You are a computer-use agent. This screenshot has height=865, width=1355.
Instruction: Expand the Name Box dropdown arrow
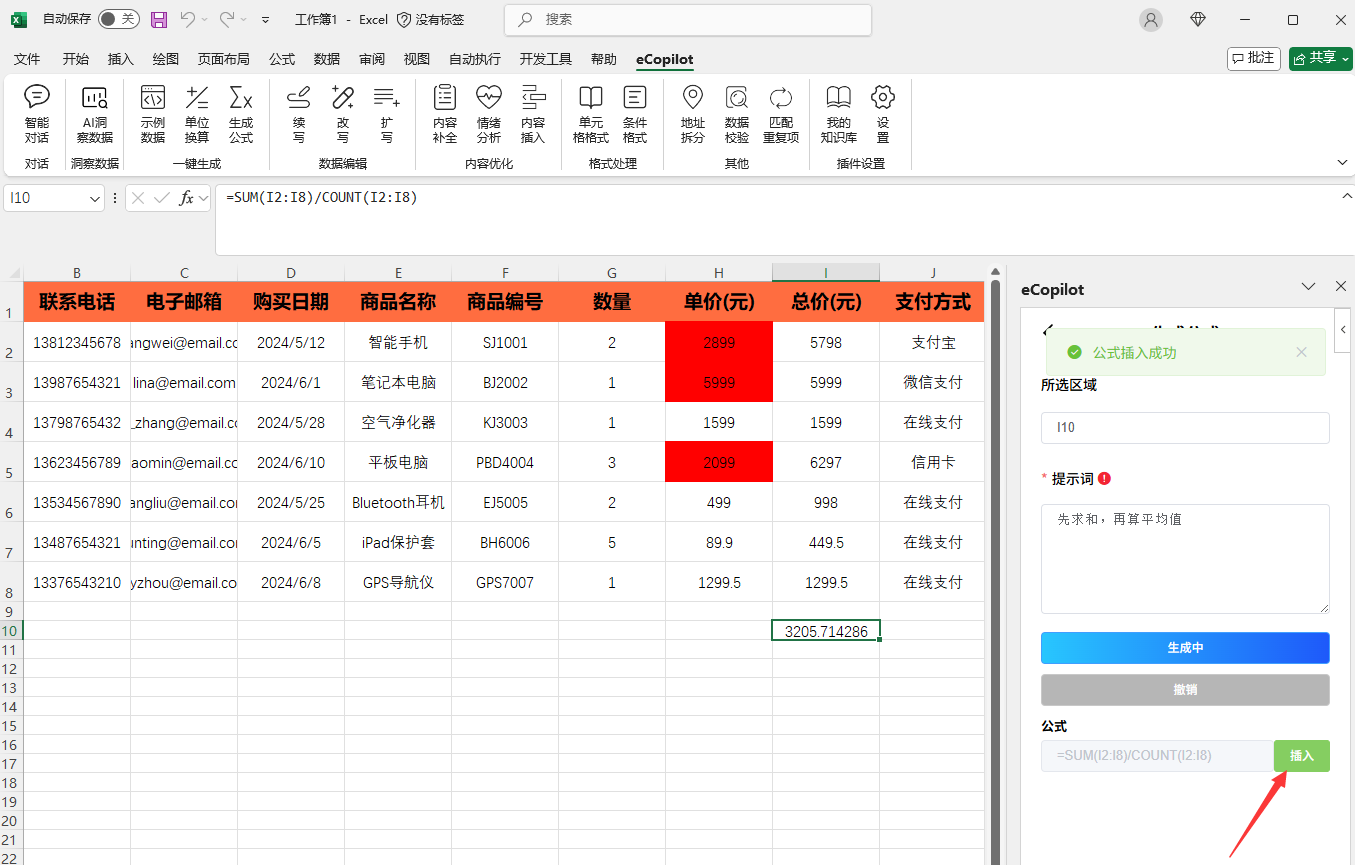click(95, 198)
